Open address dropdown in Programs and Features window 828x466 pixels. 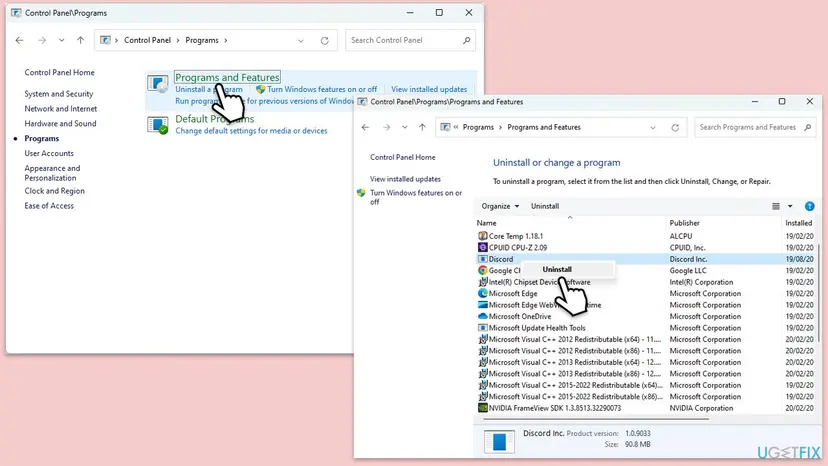point(653,128)
